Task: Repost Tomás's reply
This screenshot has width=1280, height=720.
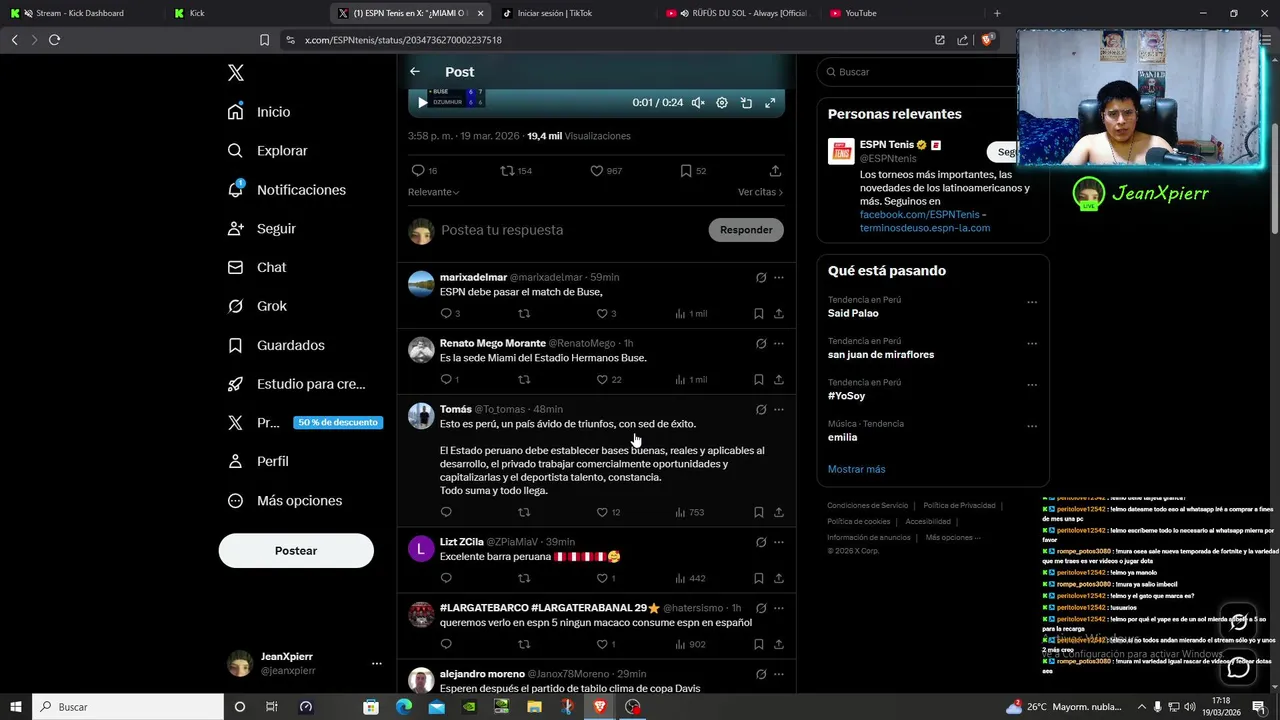Action: (x=524, y=512)
